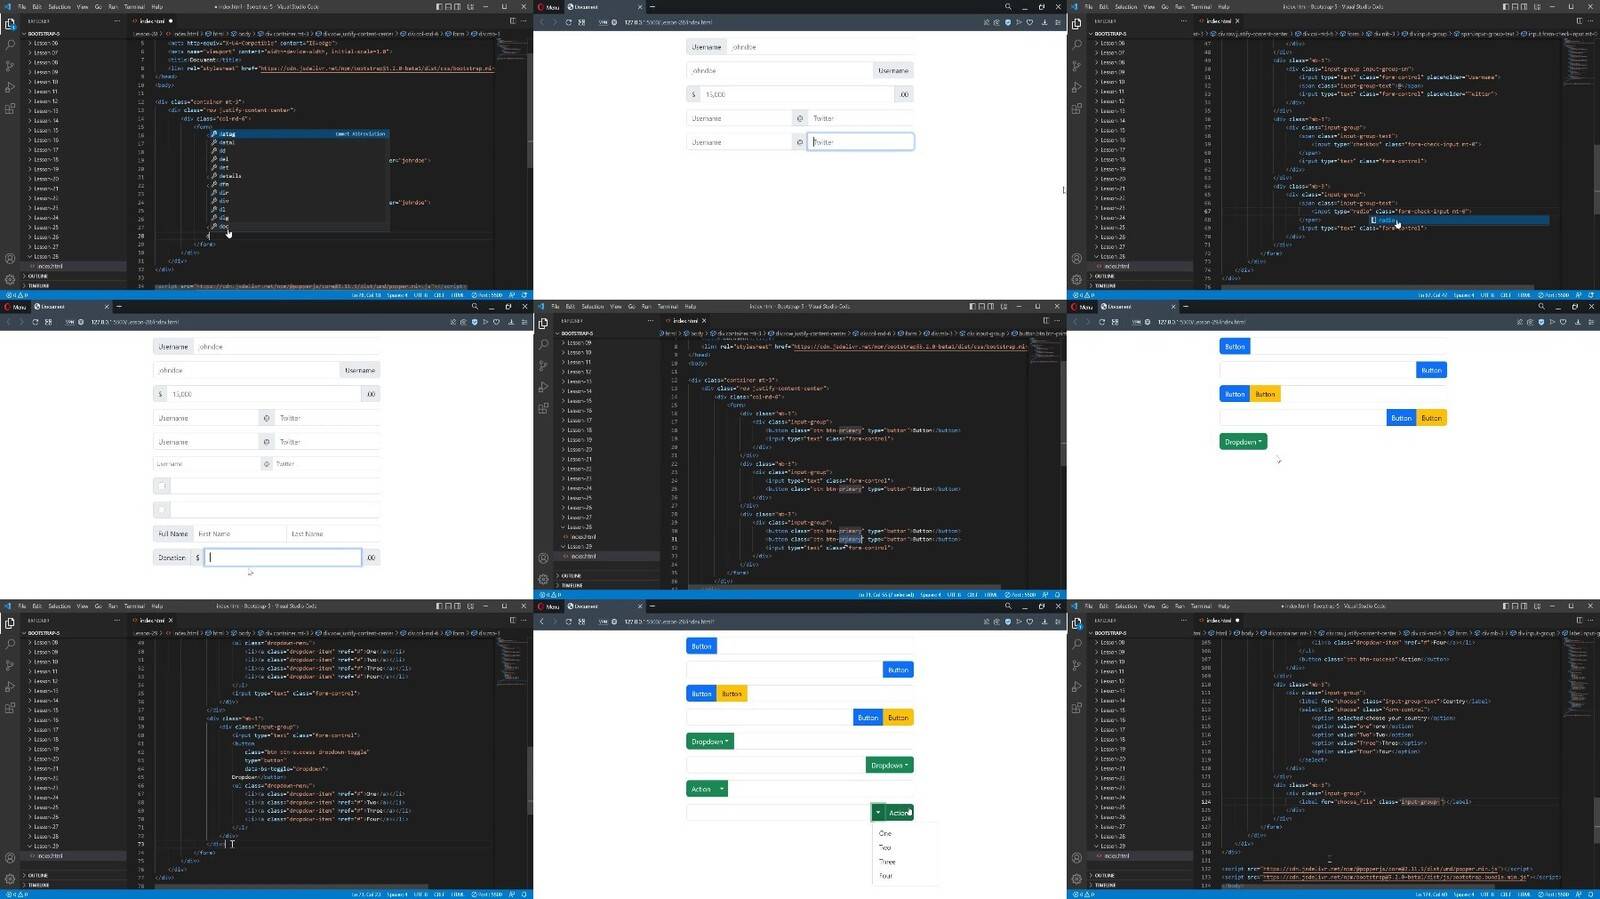This screenshot has height=899, width=1600.
Task: Open Accounts icon in VS Code window with autocomplete popup
Action: [x=10, y=258]
